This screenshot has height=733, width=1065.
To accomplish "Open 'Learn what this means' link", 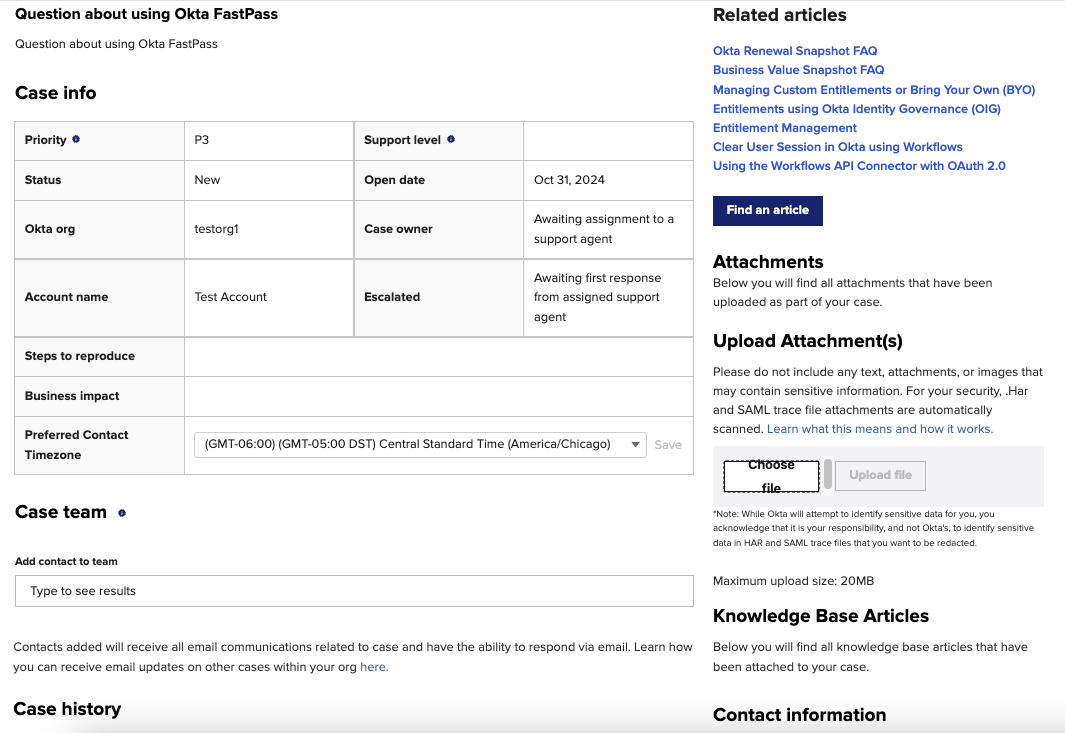I will 879,429.
